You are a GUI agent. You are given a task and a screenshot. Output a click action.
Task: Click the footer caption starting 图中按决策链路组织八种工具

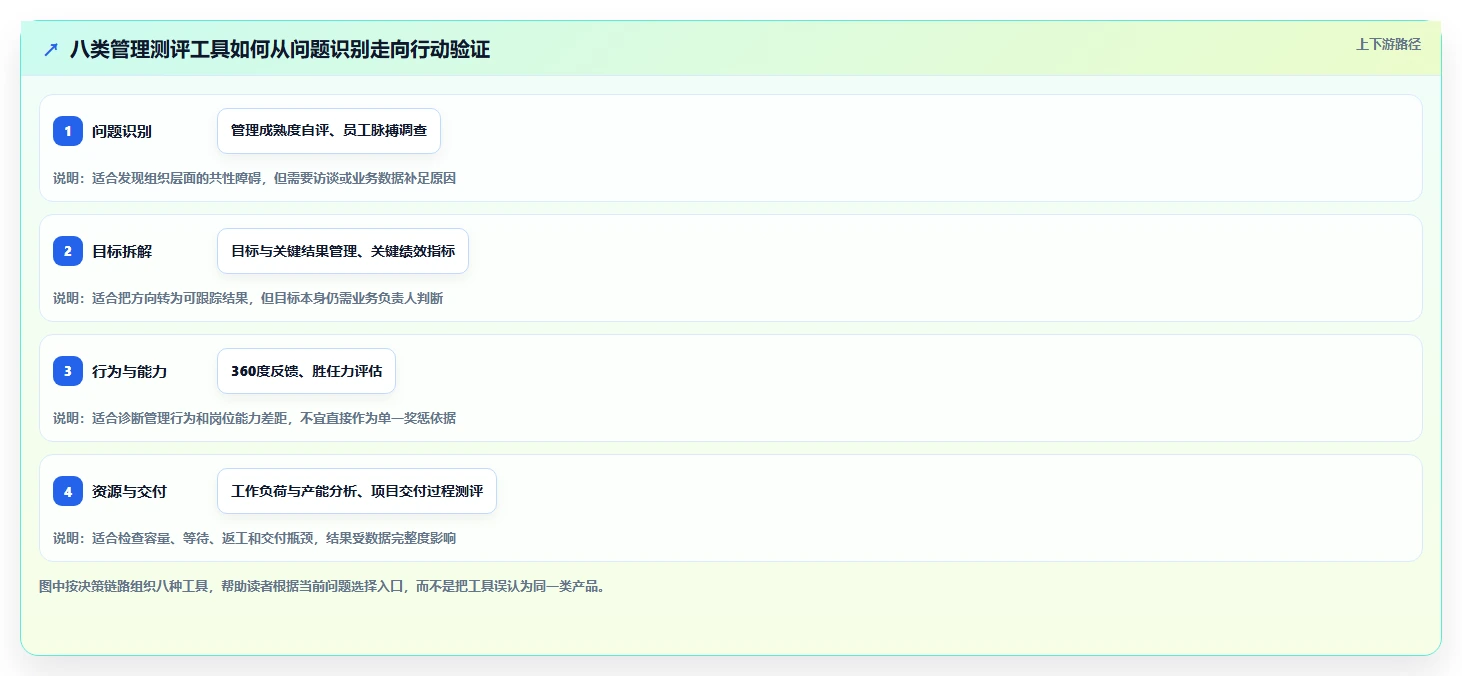point(322,586)
